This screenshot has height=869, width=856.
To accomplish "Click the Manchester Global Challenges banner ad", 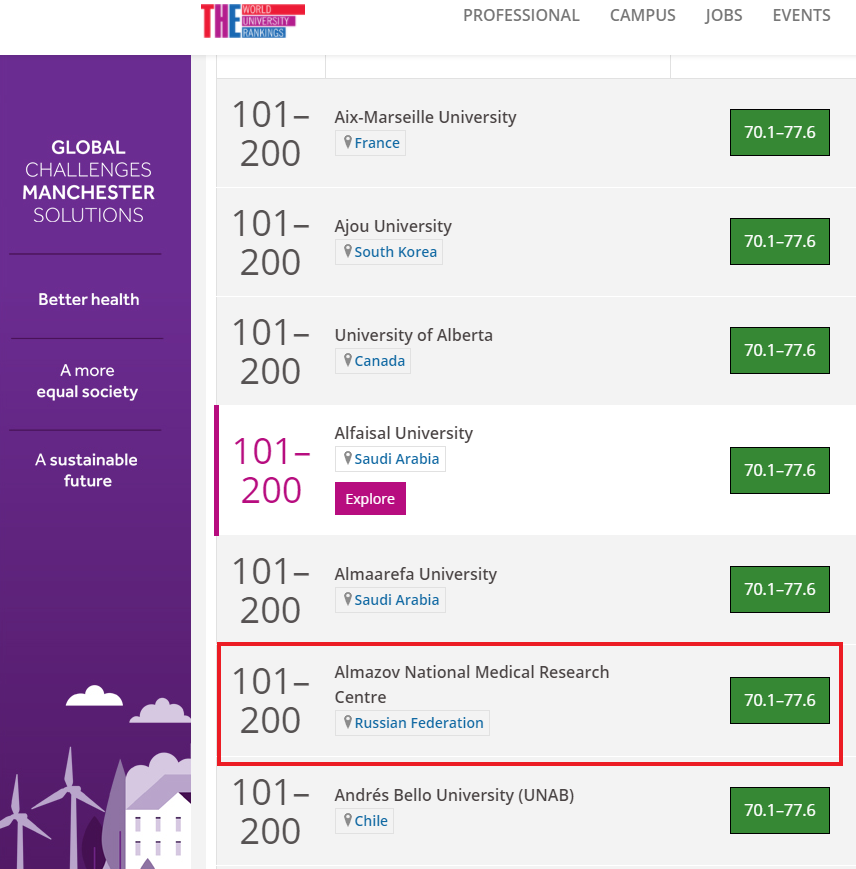I will 89,400.
